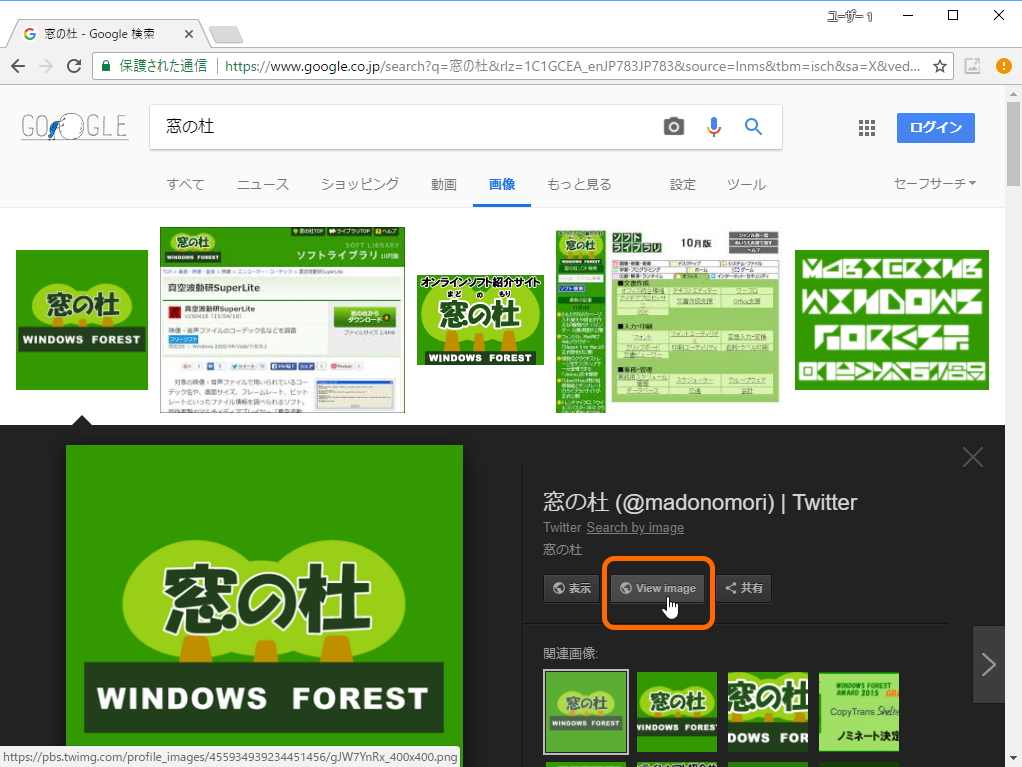Open the セーフサーチ filter dropdown
The image size is (1022, 767).
click(x=934, y=184)
